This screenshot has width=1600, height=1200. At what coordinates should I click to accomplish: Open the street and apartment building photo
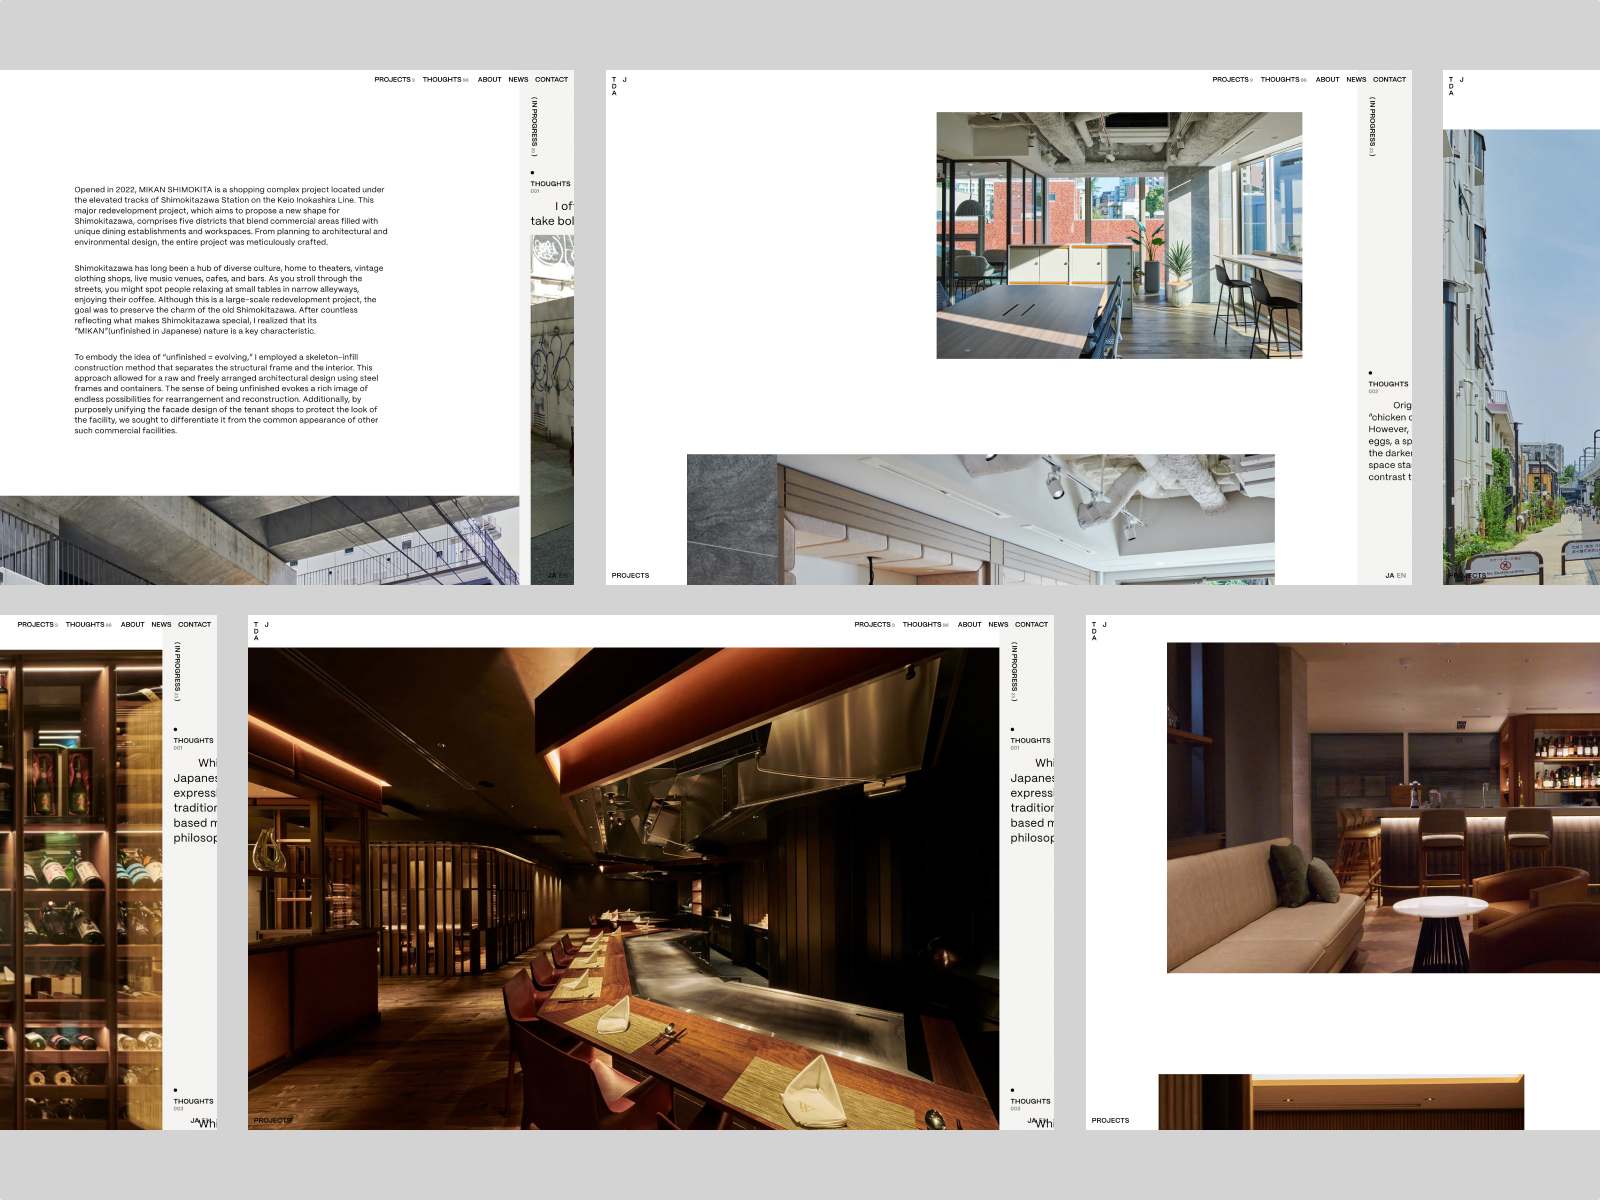[1521, 357]
